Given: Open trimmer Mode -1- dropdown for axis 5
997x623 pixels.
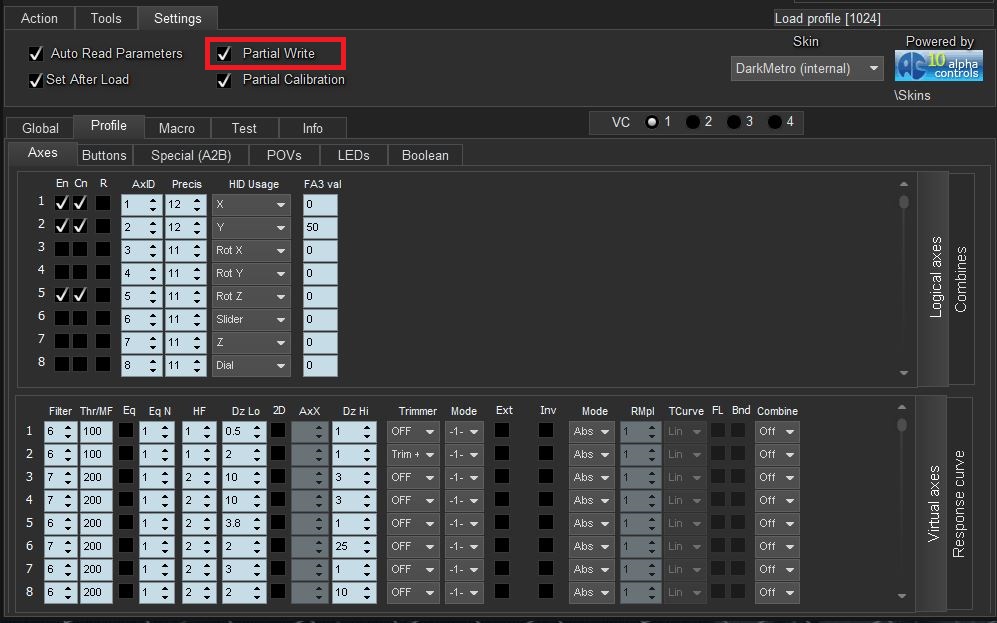Looking at the screenshot, I should (x=464, y=523).
